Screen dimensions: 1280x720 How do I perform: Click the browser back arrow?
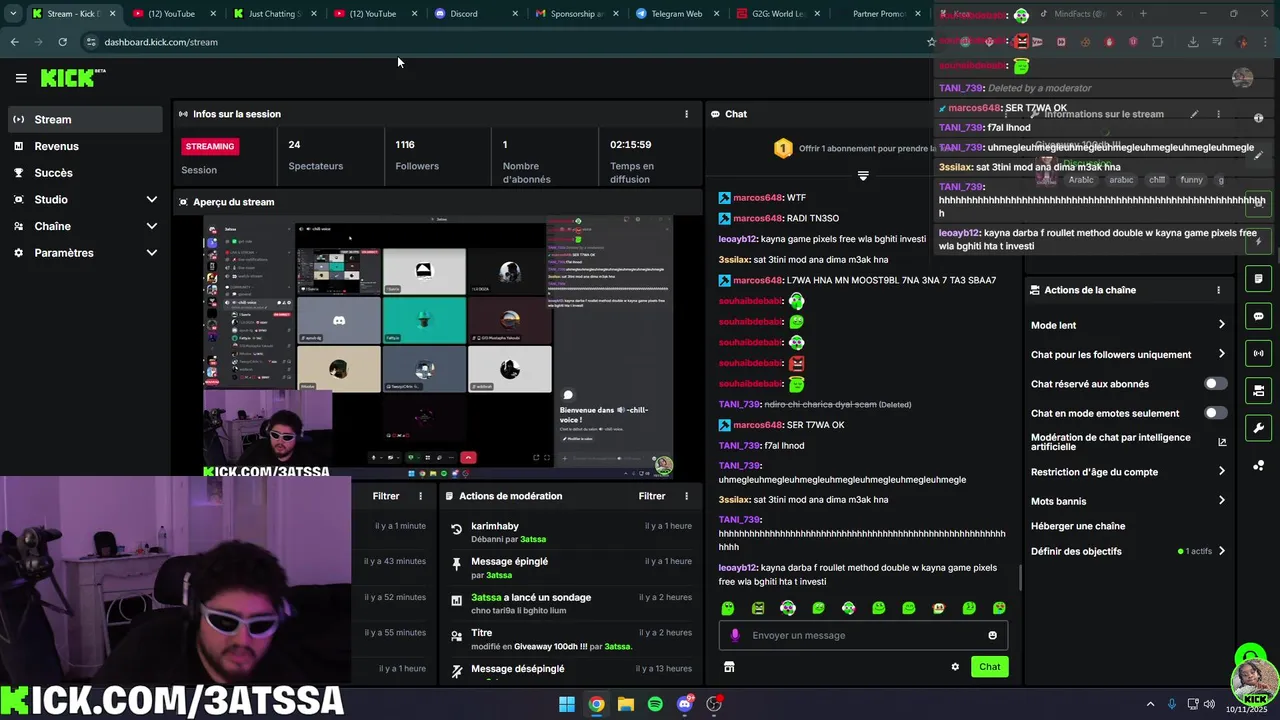tap(14, 42)
